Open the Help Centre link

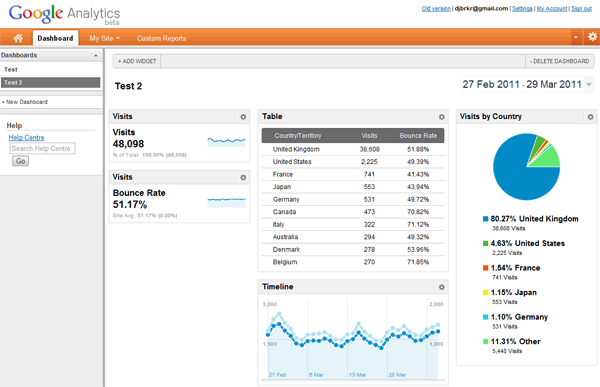click(26, 137)
